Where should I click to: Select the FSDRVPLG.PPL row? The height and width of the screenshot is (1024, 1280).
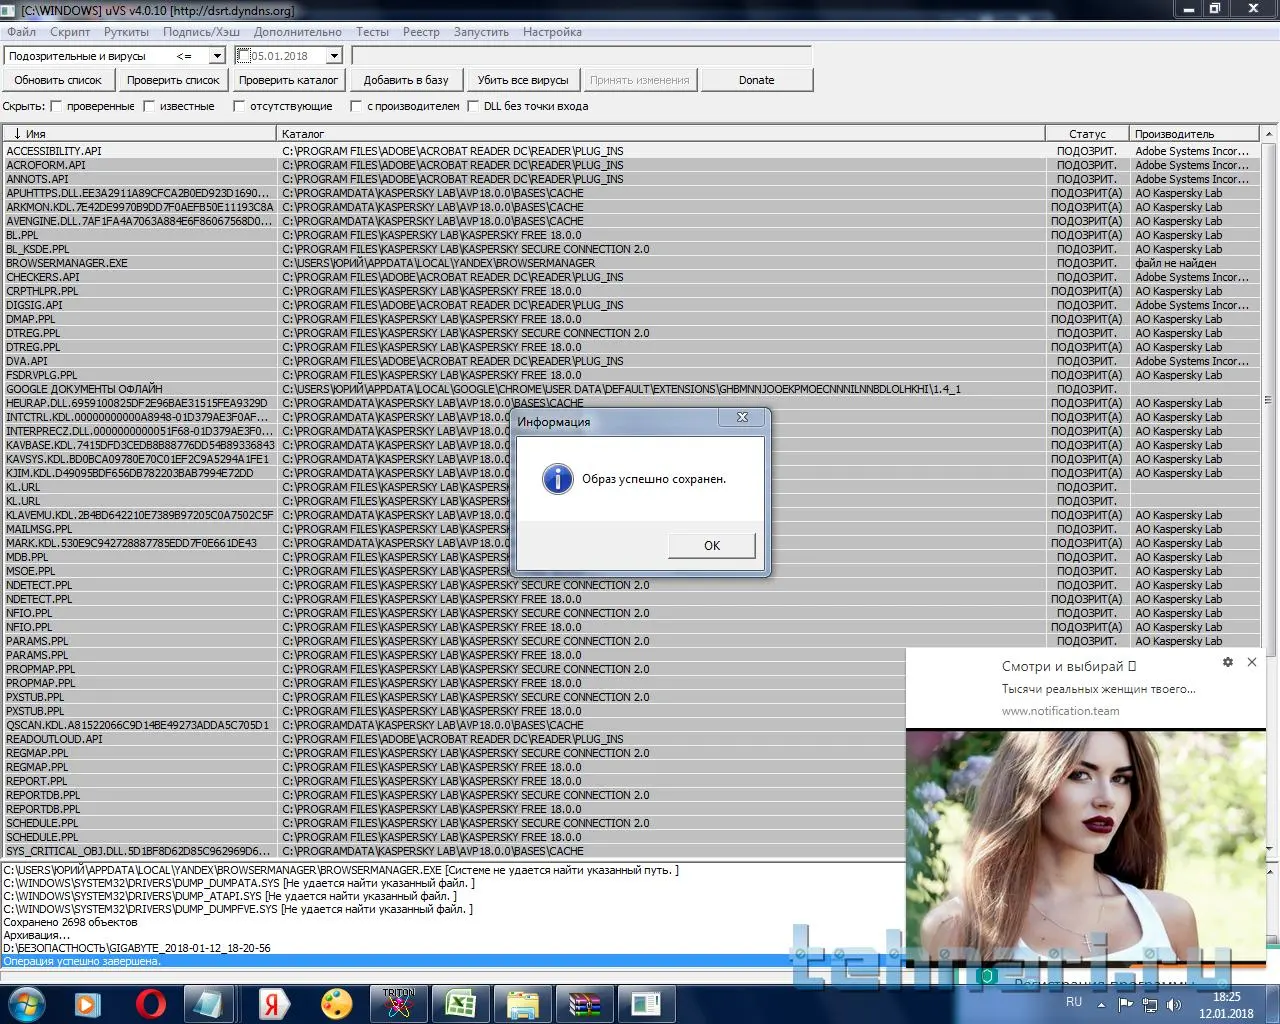click(631, 375)
